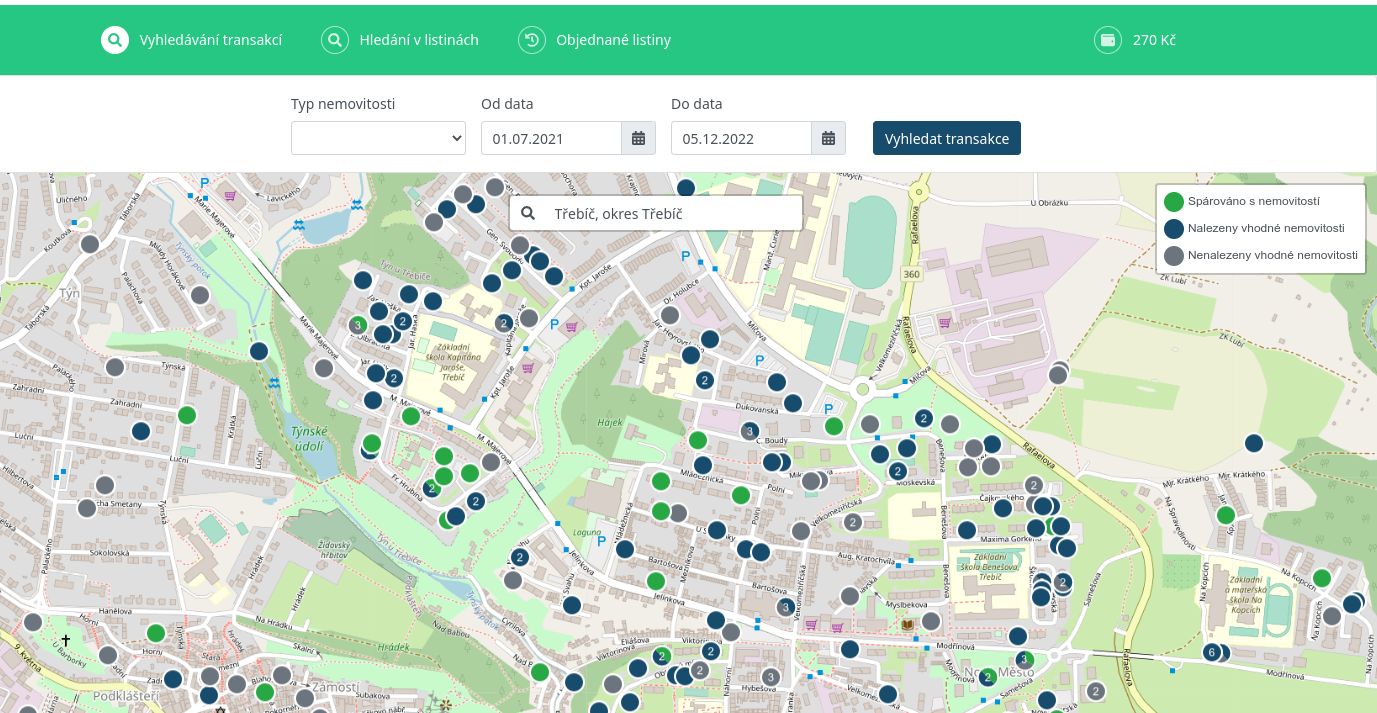Screen dimensions: 1377x713
Task: Select the green marker above Na Kopcích street
Action: 1322,578
